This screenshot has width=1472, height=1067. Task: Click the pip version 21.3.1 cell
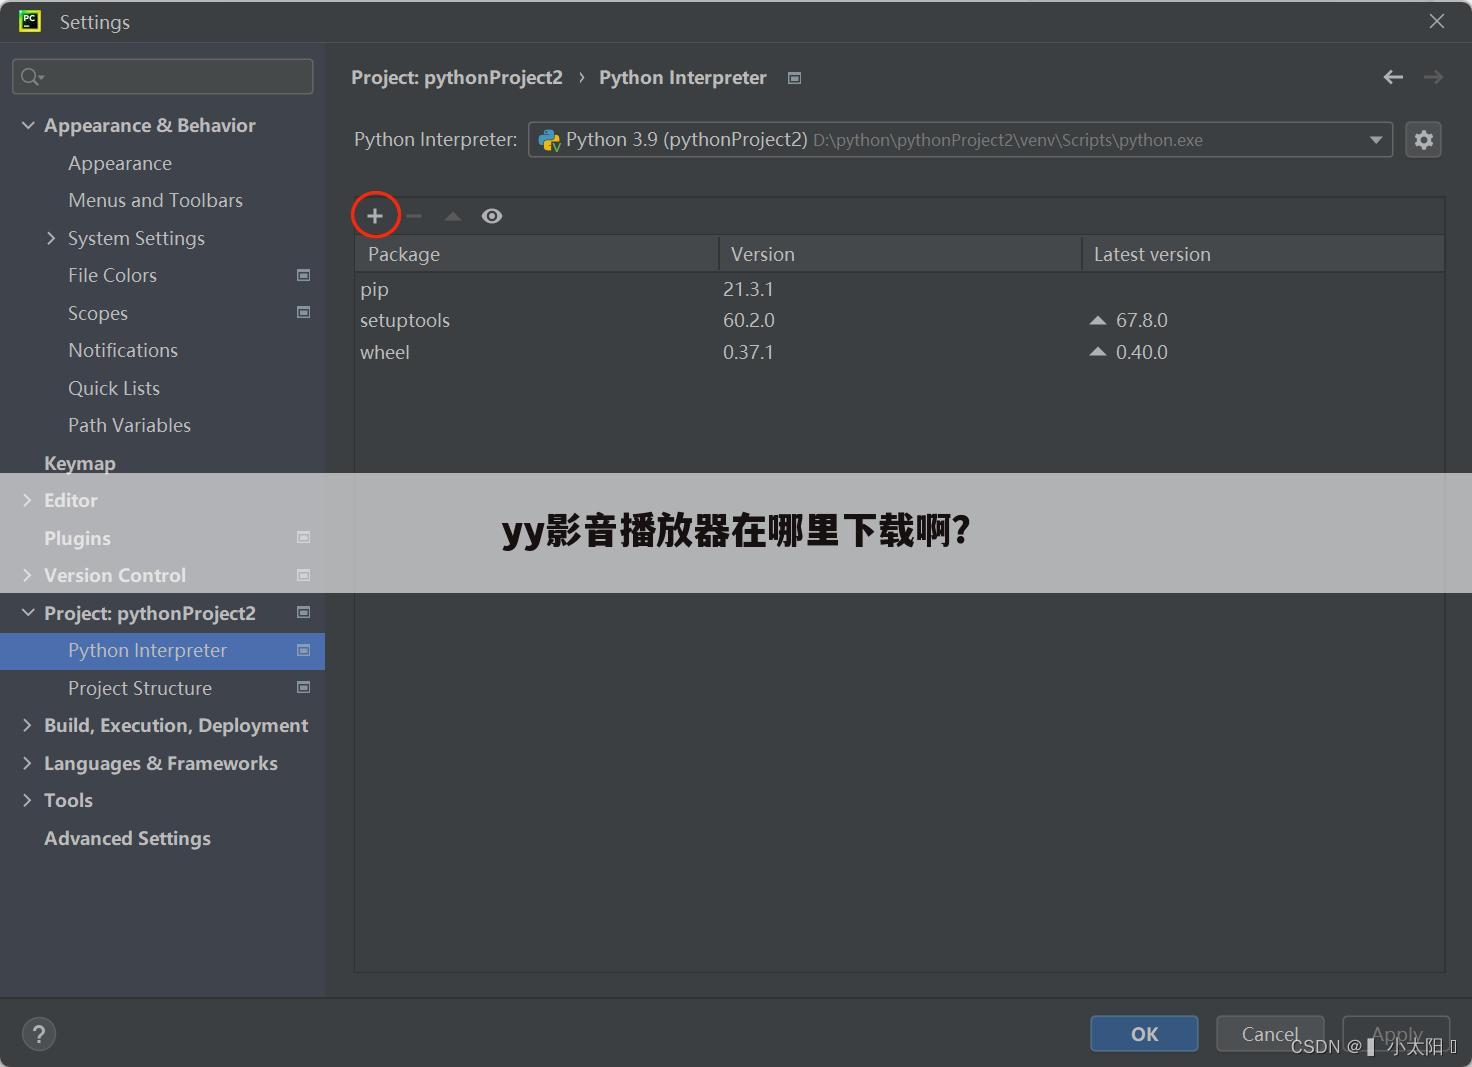point(748,289)
